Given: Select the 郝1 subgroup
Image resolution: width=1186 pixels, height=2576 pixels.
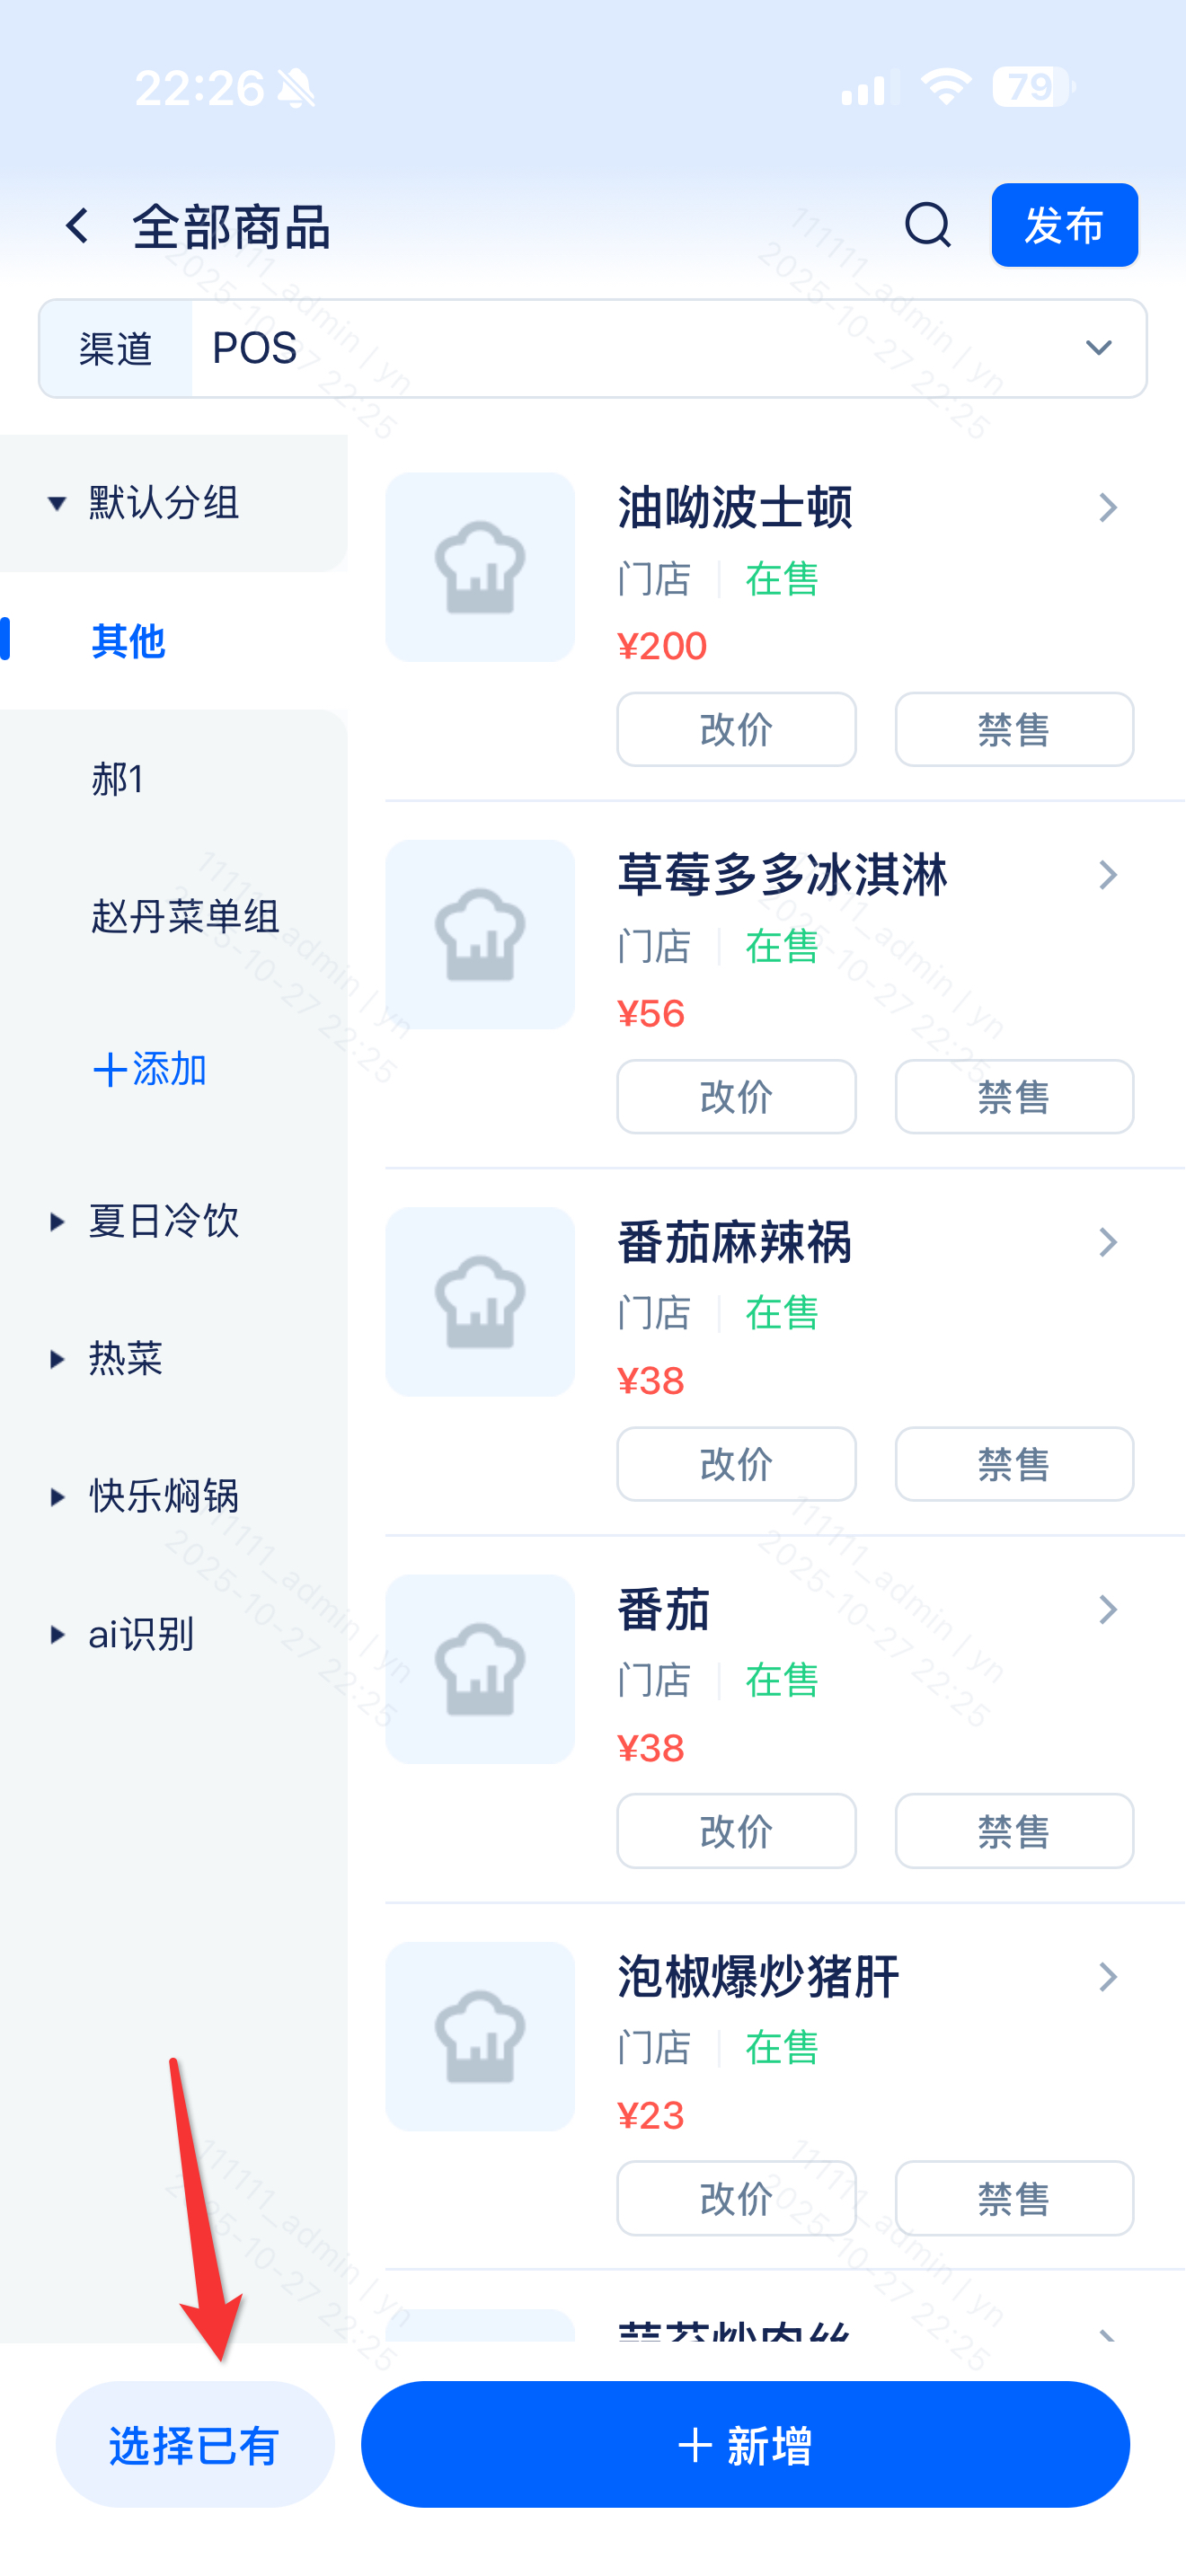Looking at the screenshot, I should (x=118, y=779).
